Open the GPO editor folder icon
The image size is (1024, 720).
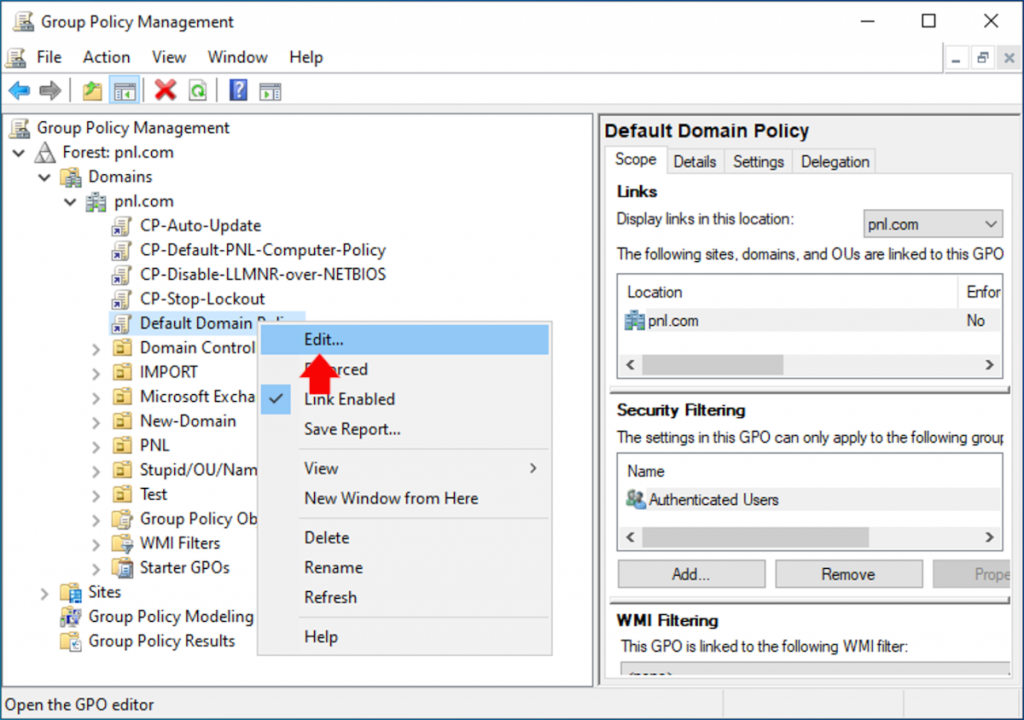click(89, 90)
